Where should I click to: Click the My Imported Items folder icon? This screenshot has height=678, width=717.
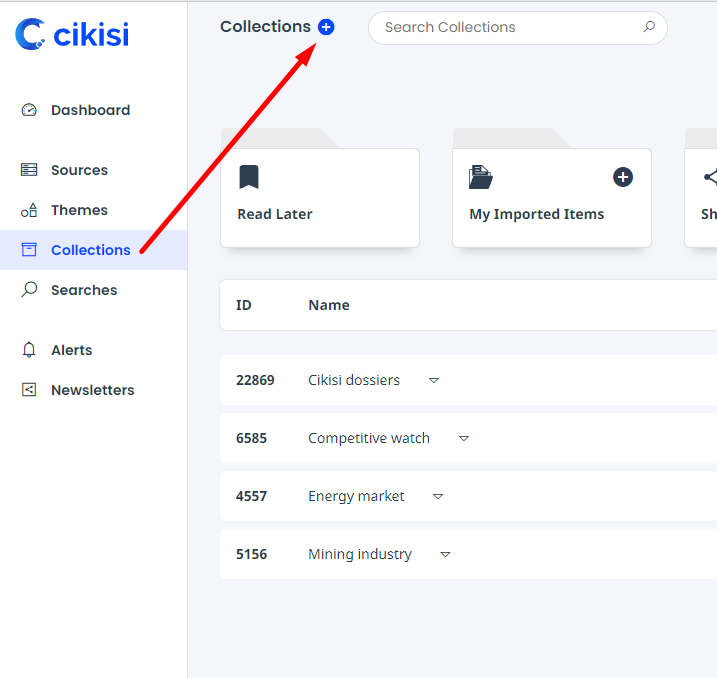481,178
